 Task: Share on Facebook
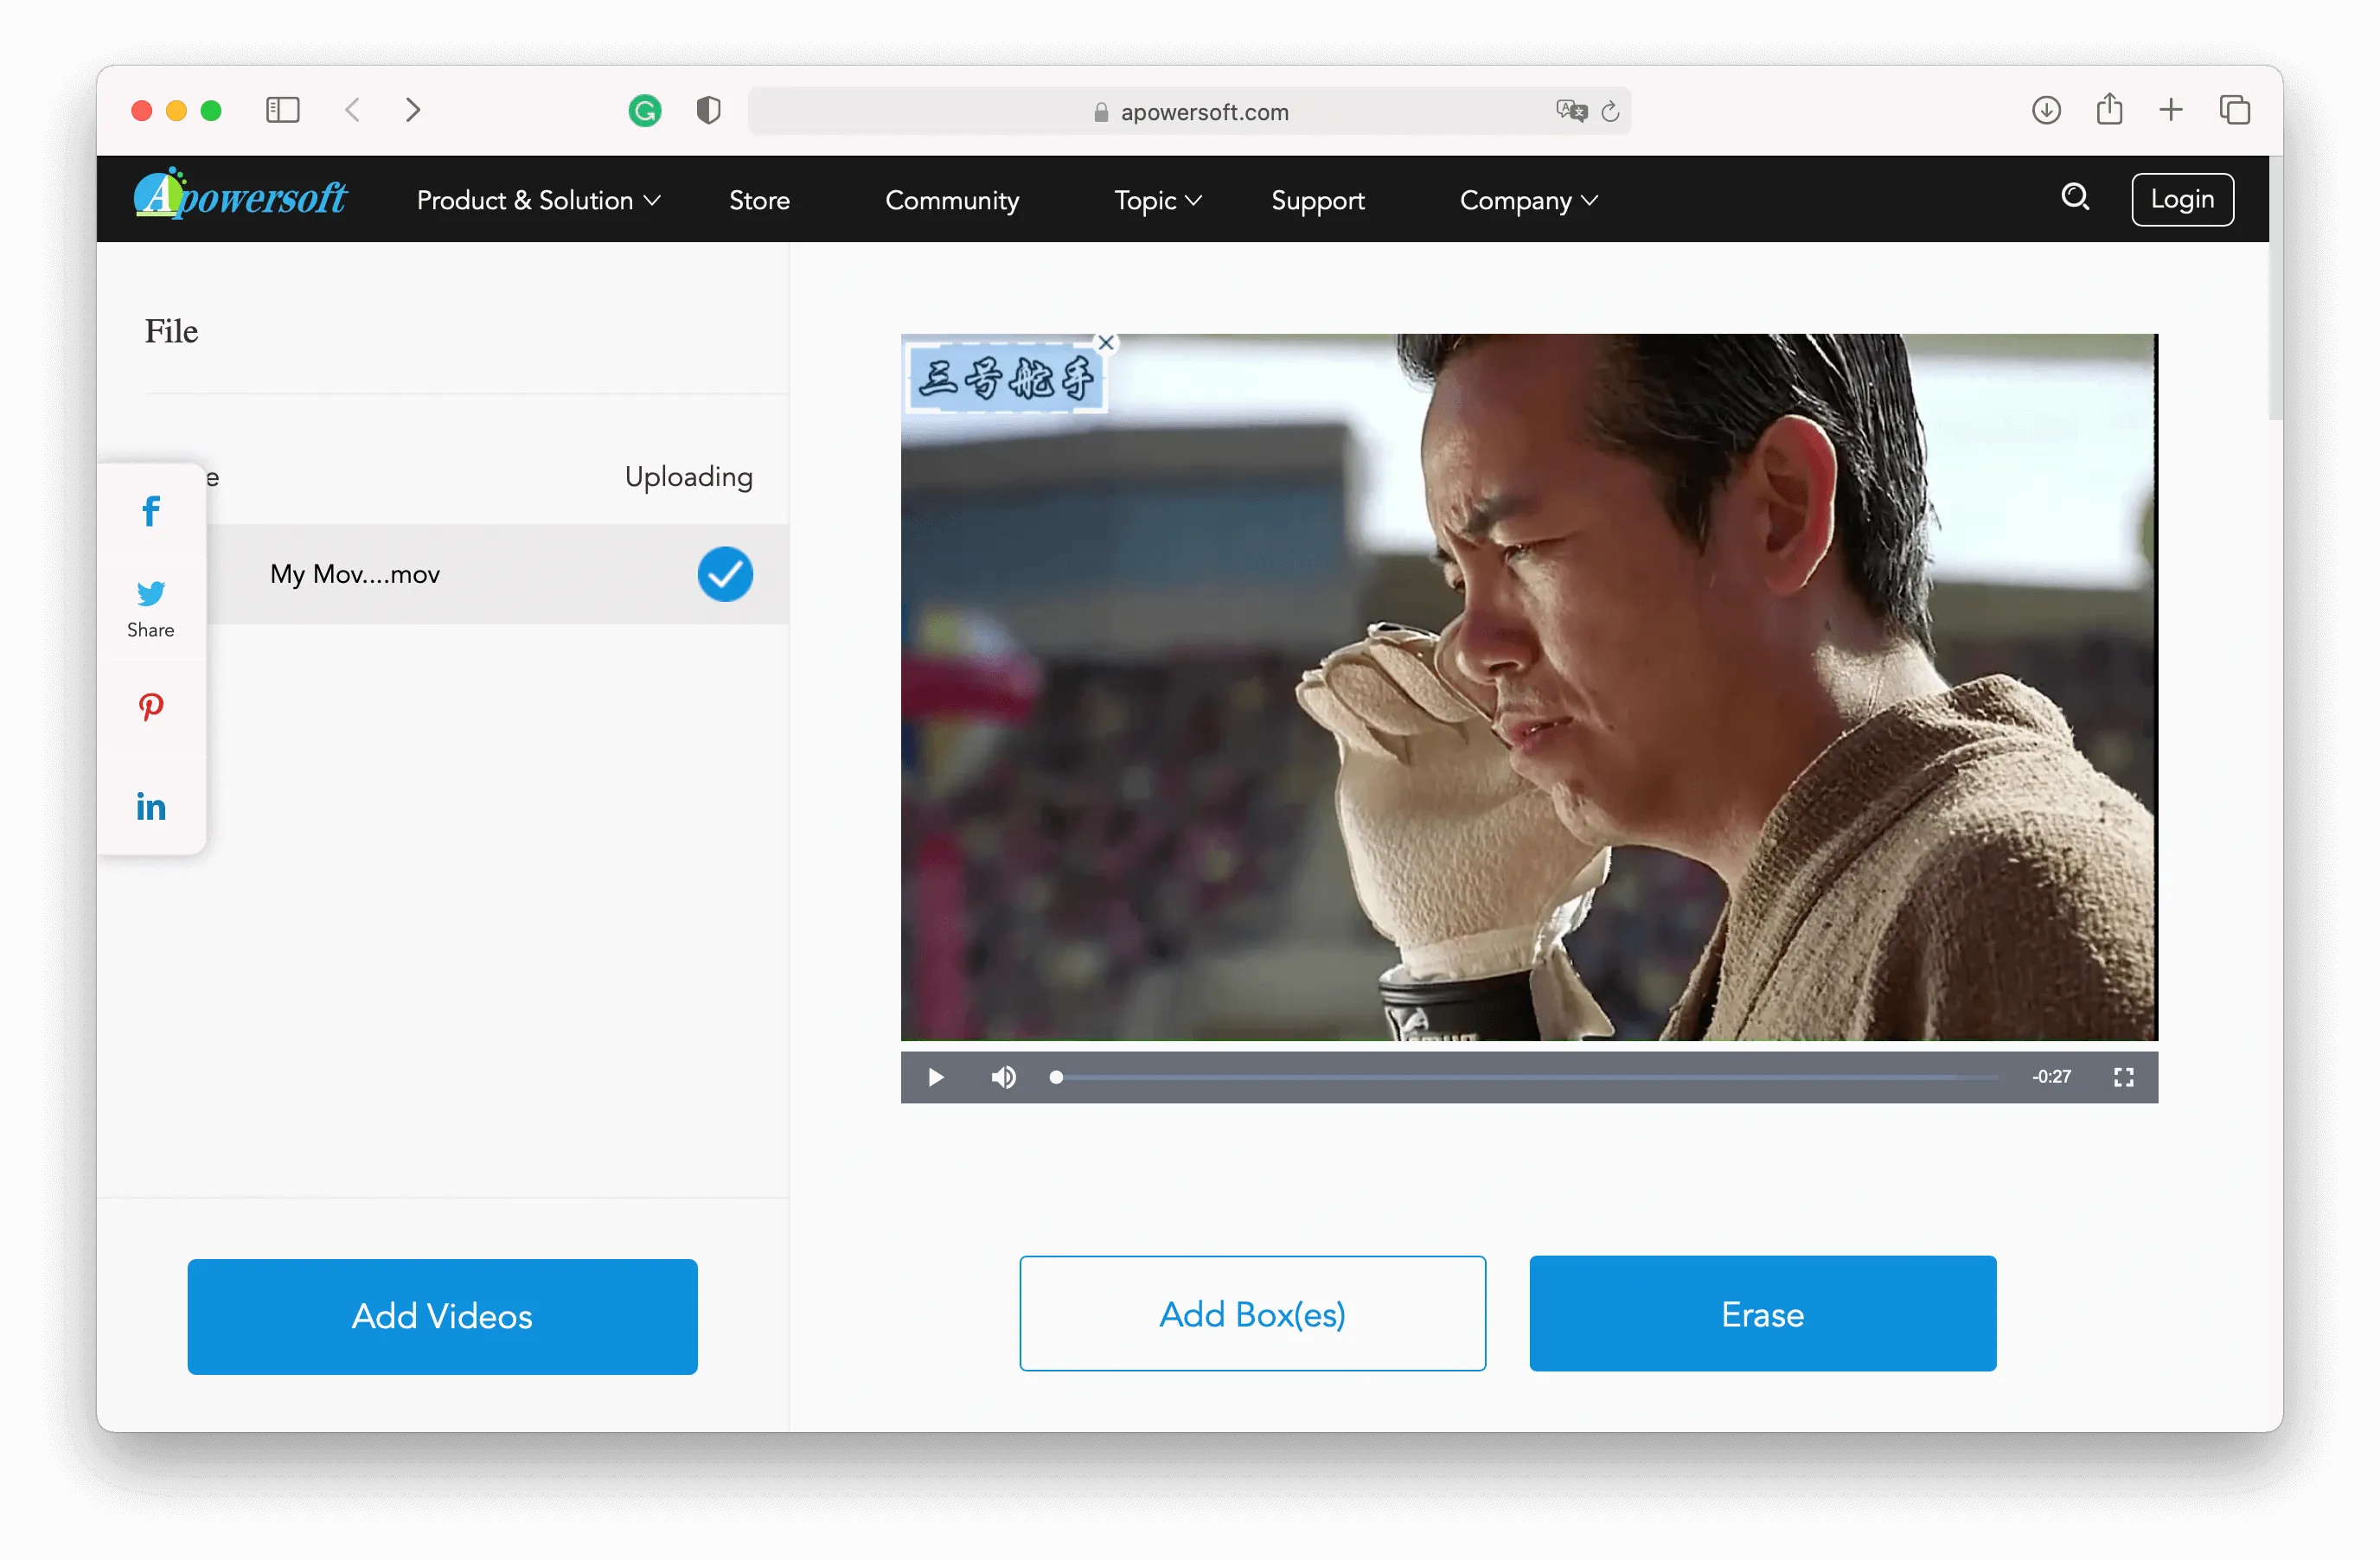[151, 511]
